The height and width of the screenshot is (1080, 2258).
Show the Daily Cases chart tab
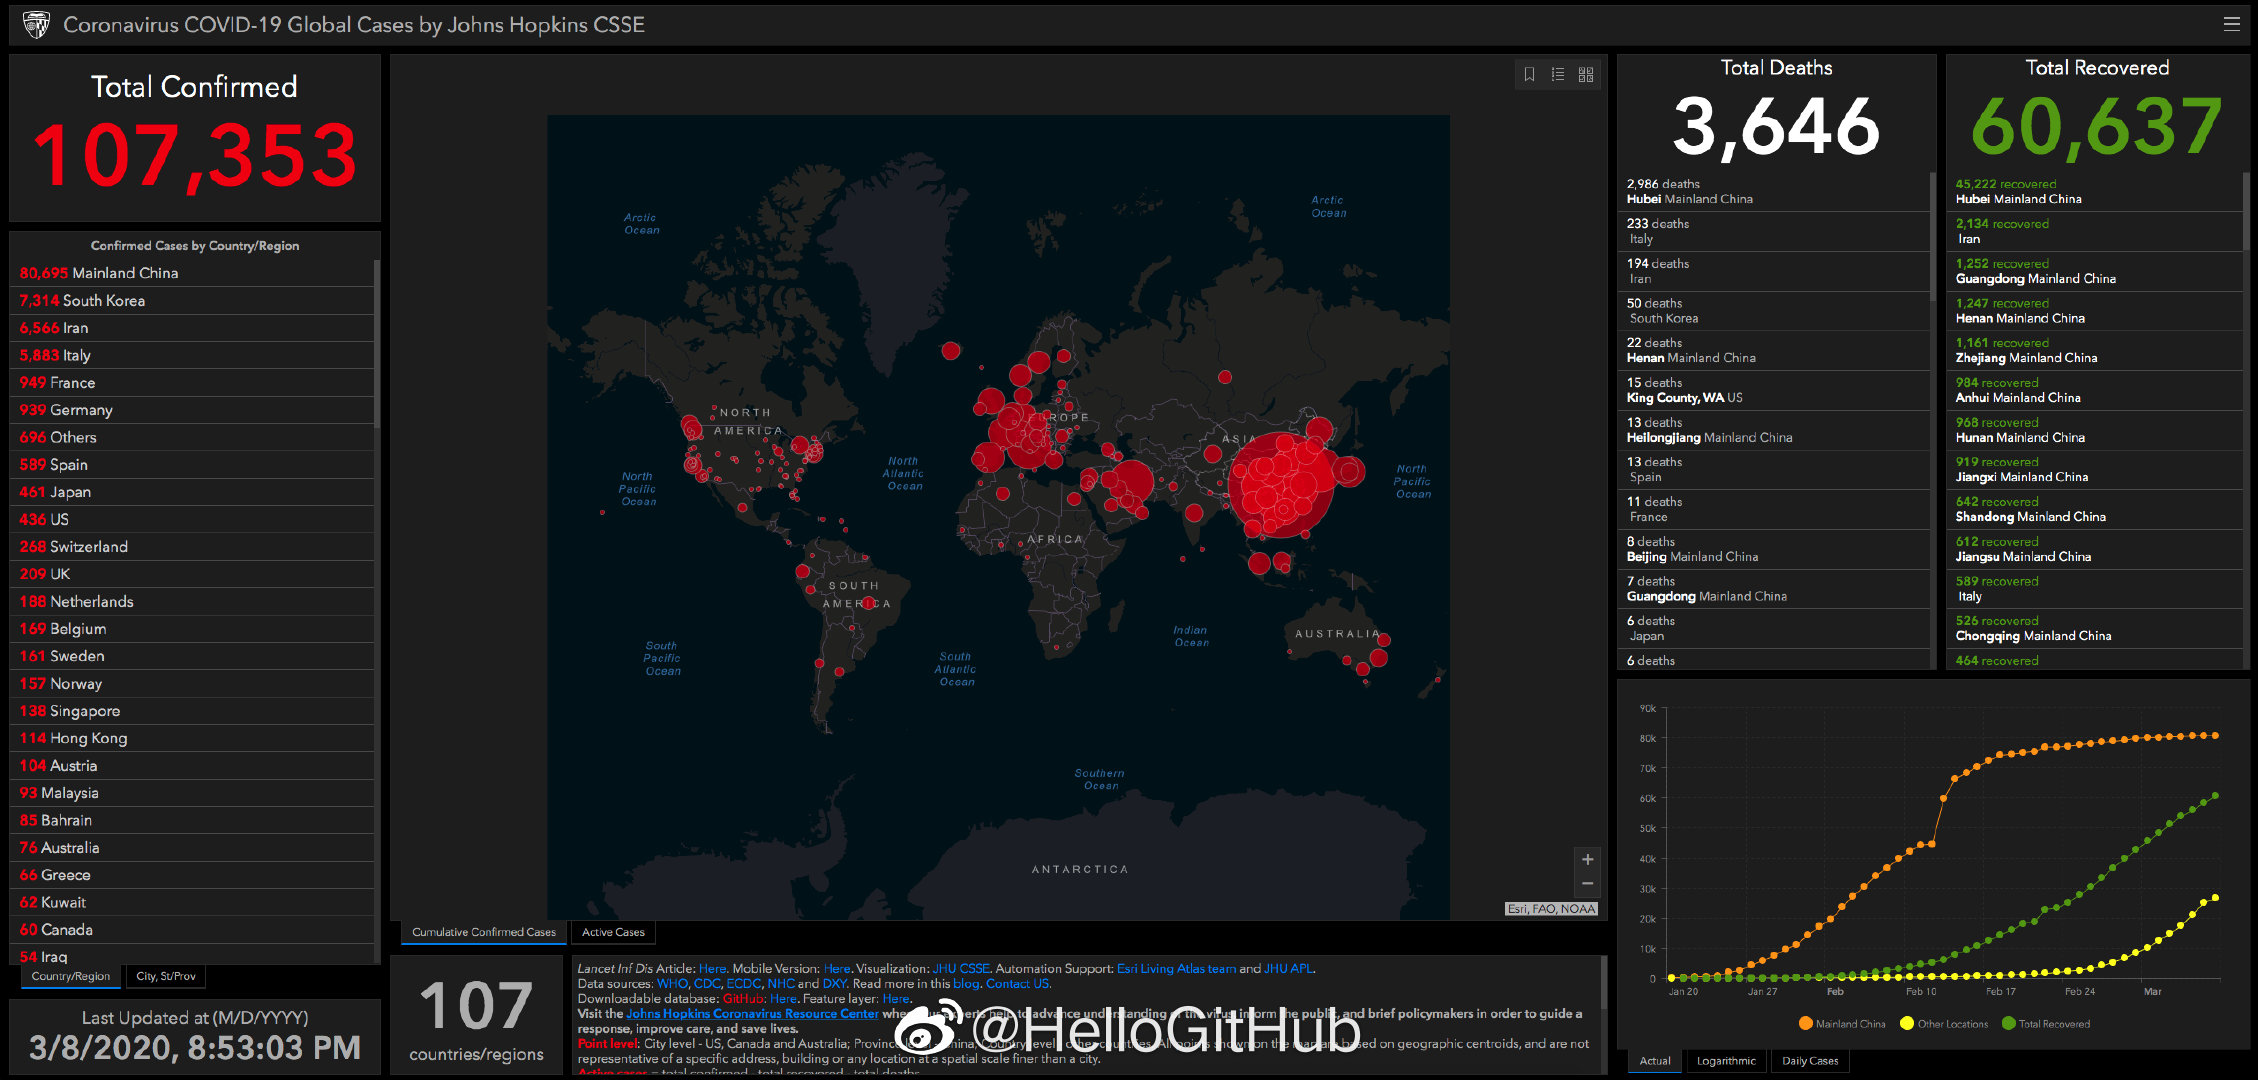pos(1810,1061)
